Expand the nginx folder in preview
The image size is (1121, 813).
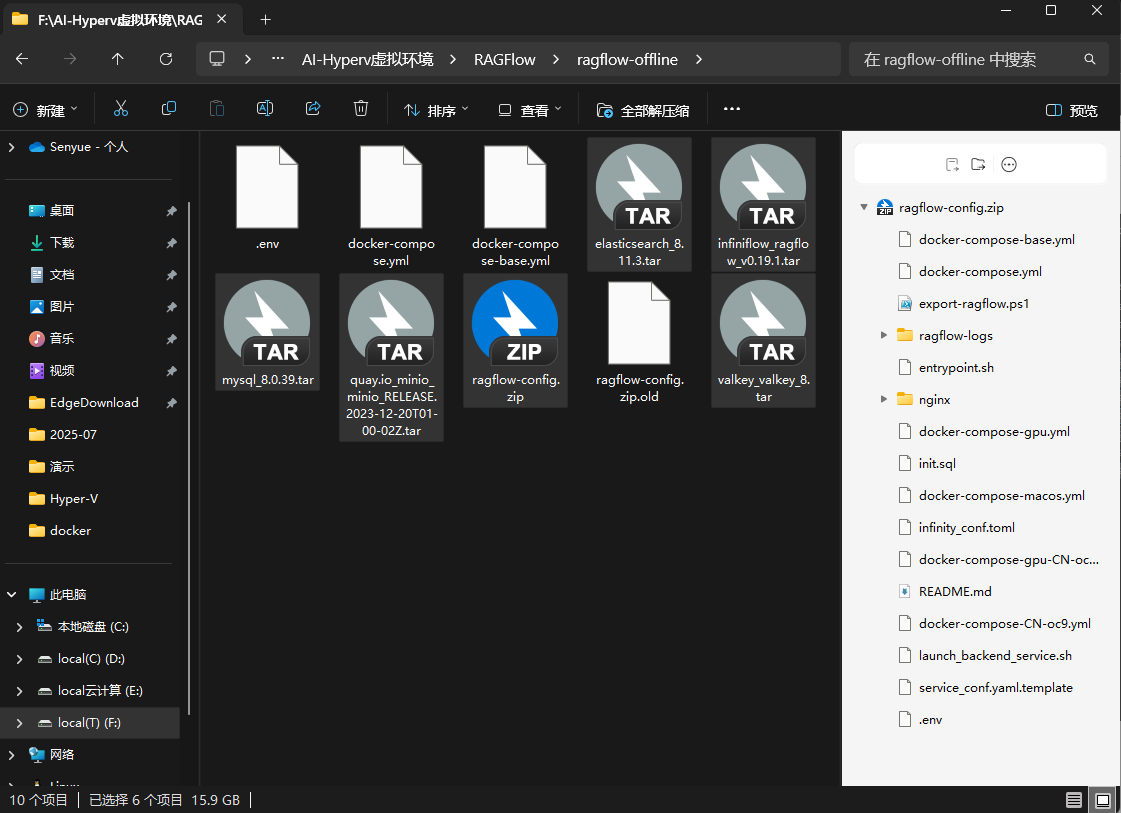tap(884, 399)
